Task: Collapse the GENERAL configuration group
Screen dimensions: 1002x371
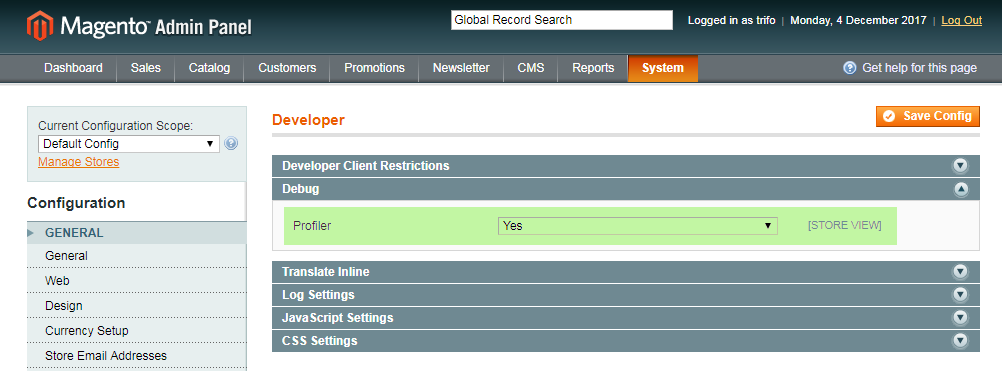Action: (x=137, y=233)
